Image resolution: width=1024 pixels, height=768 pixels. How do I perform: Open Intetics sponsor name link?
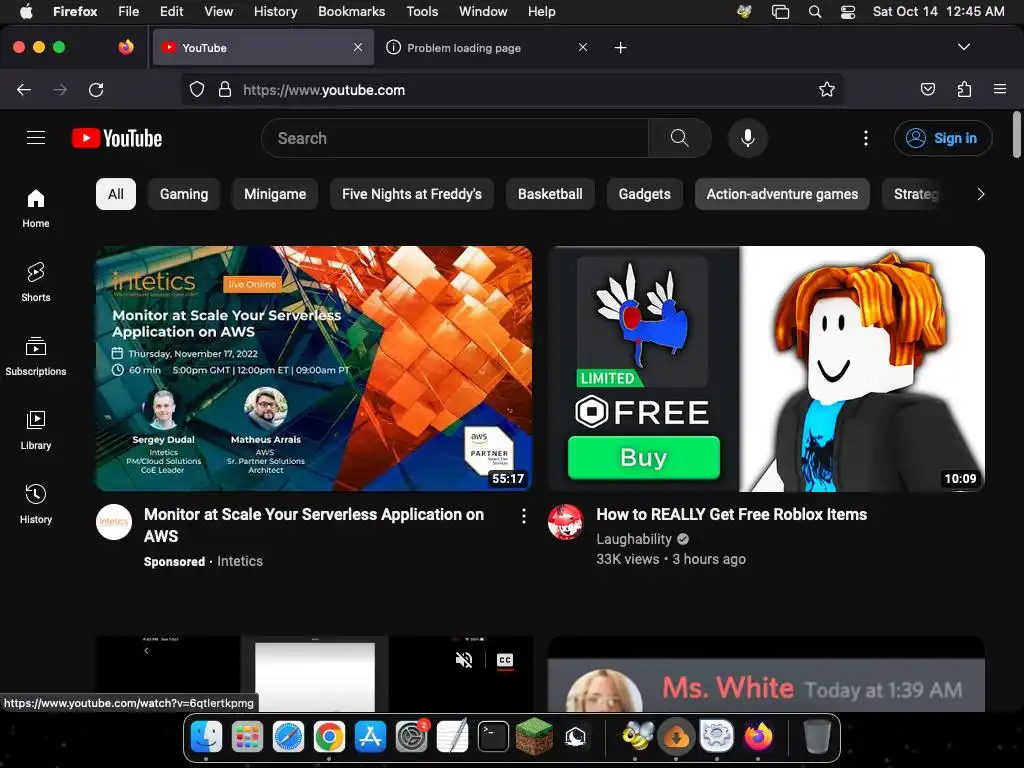tap(240, 561)
